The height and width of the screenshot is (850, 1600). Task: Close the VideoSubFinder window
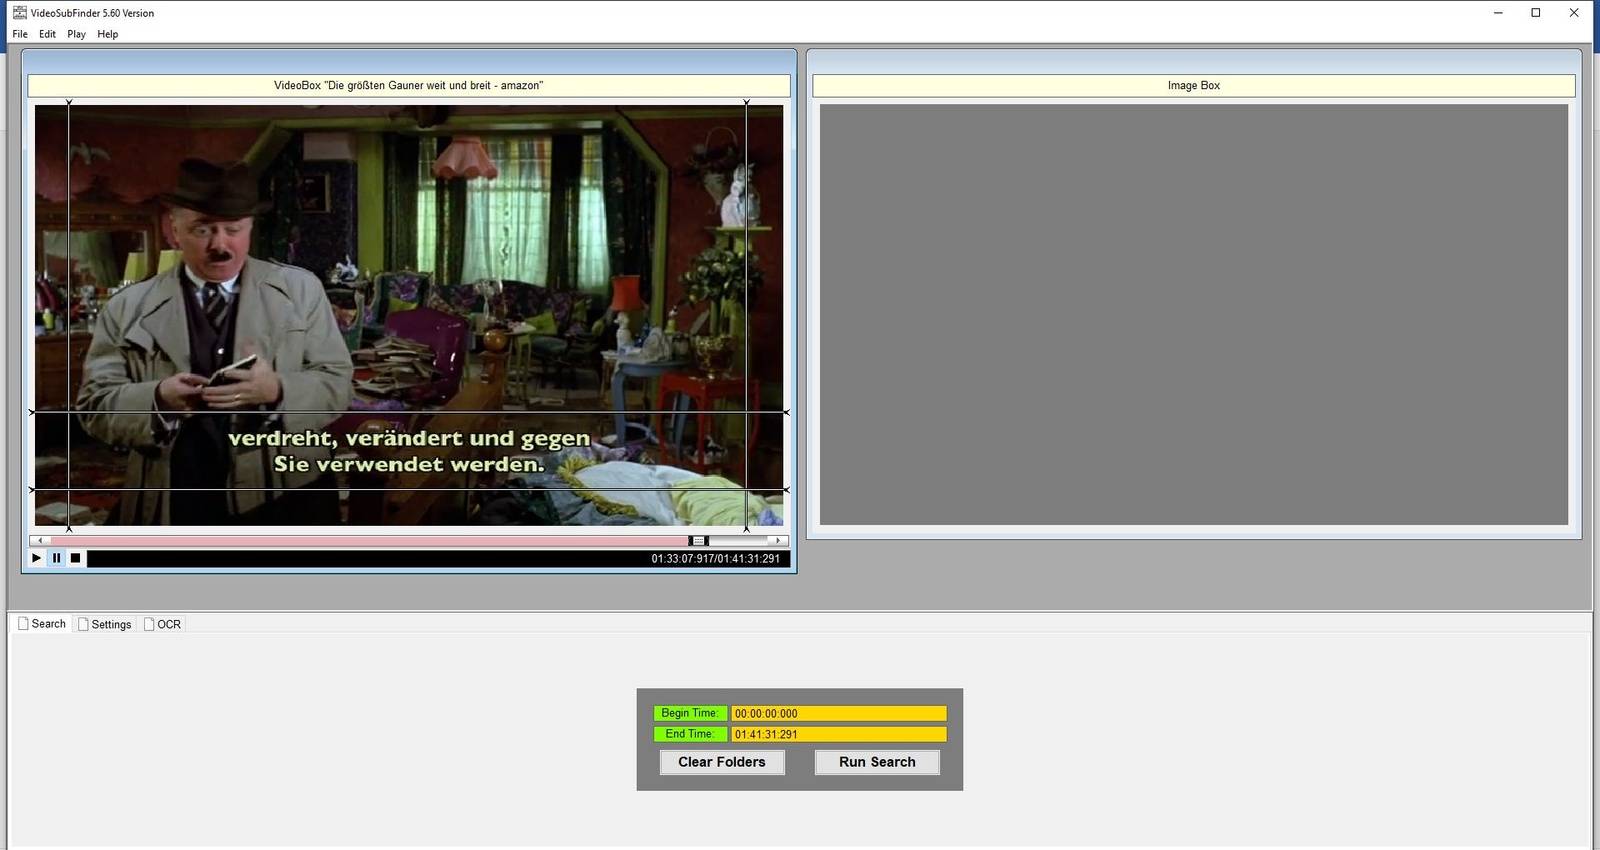(1574, 13)
